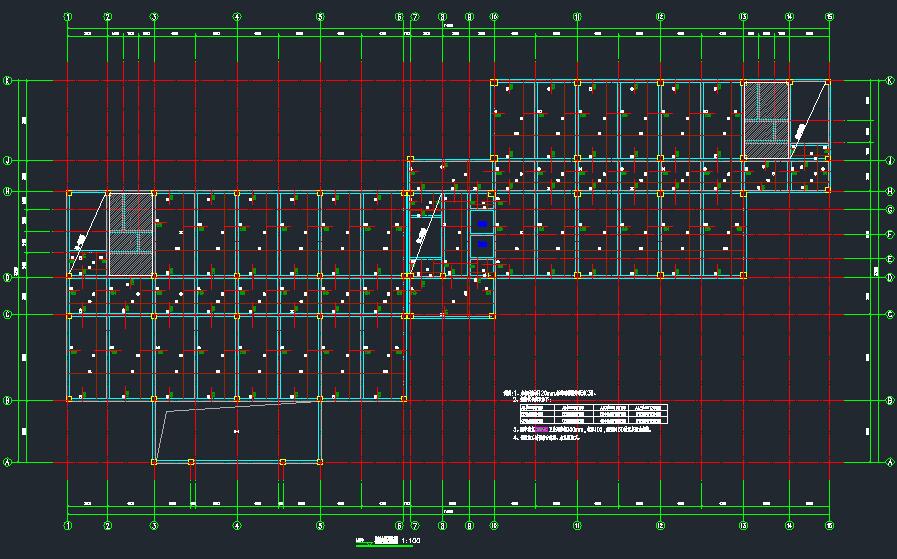
Task: Select yellow column at axis K and 10
Action: point(494,82)
